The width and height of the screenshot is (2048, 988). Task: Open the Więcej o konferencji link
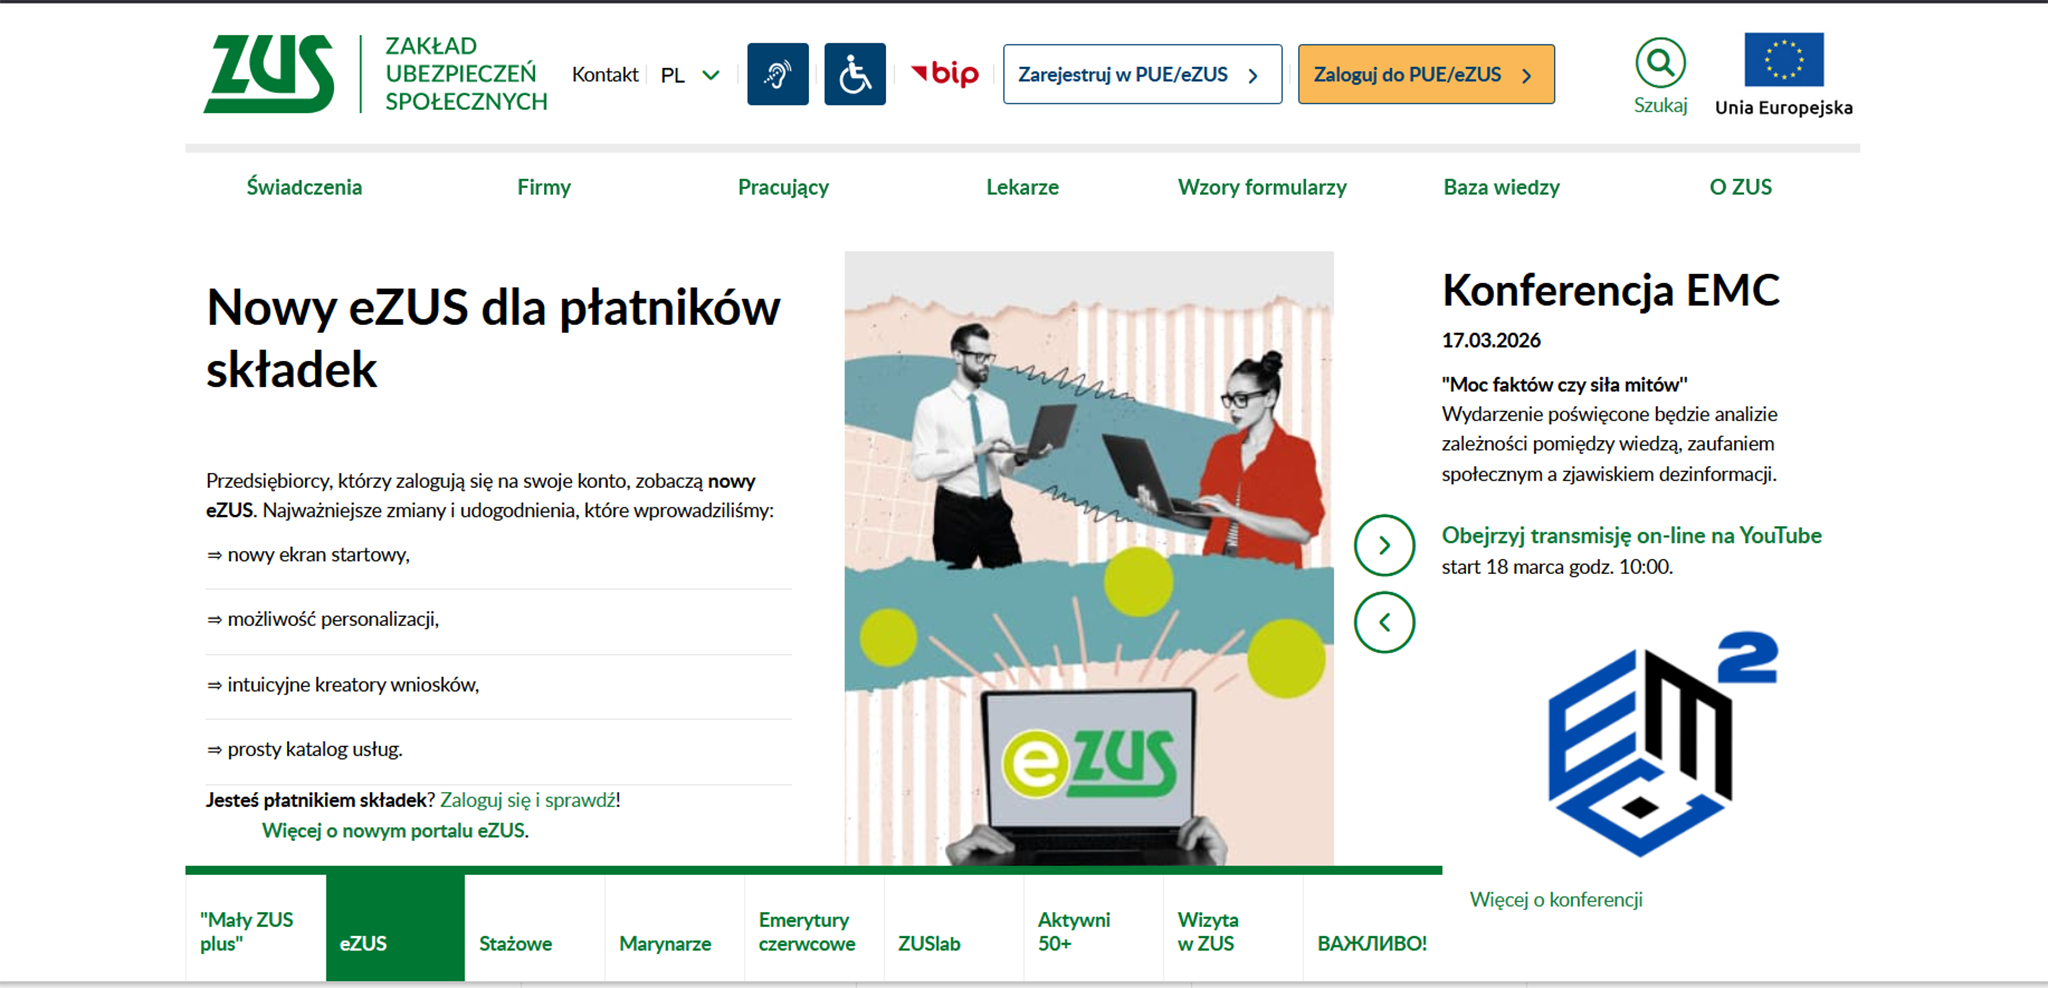click(x=1556, y=899)
